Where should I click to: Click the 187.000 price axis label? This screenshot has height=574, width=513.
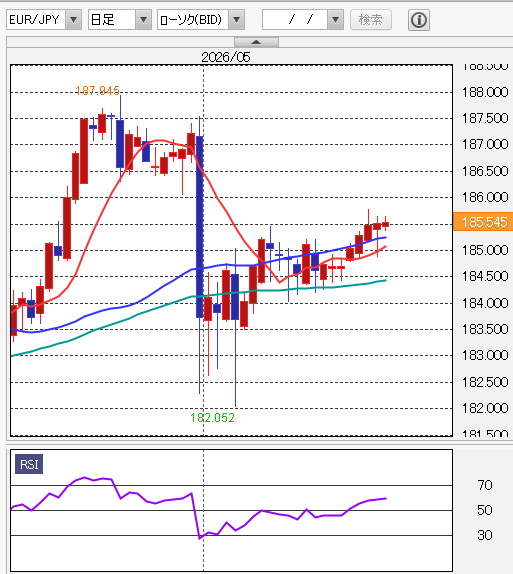point(485,144)
